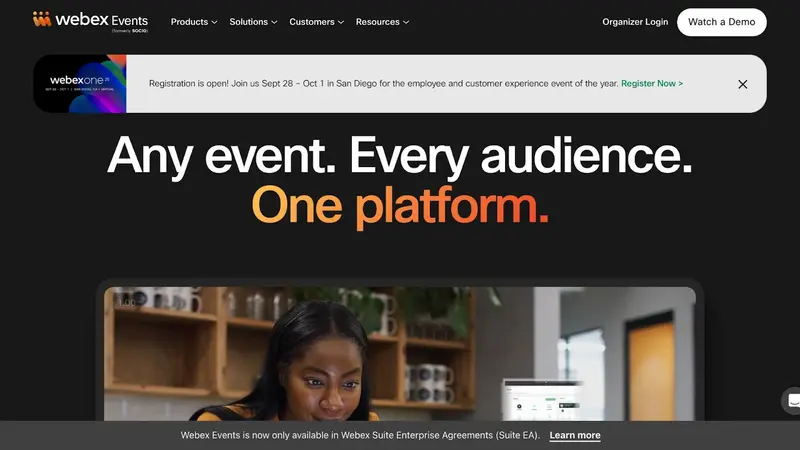Screen dimensions: 800x450
Task: Click the Watch a Demo button
Action: (x=721, y=22)
